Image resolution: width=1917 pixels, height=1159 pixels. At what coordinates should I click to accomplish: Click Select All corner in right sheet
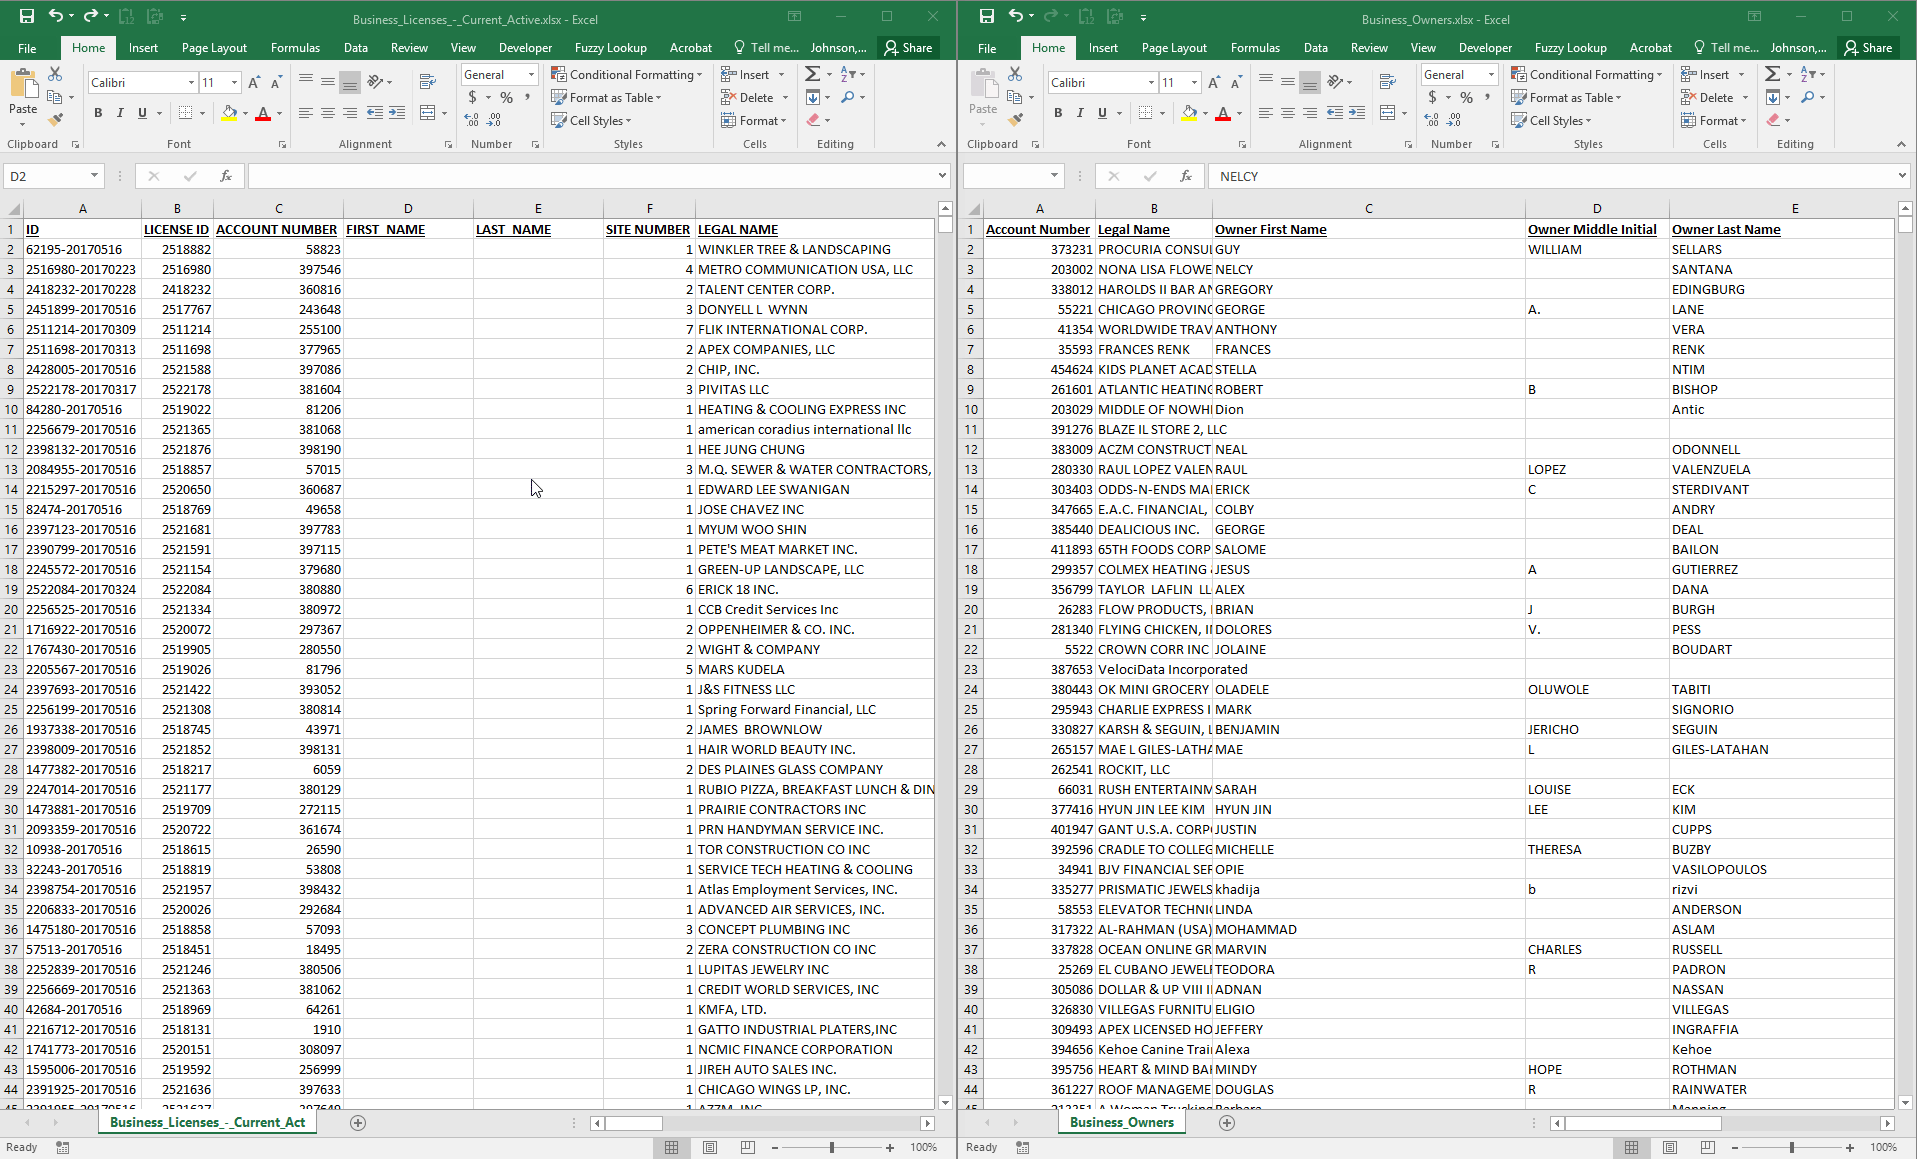972,208
